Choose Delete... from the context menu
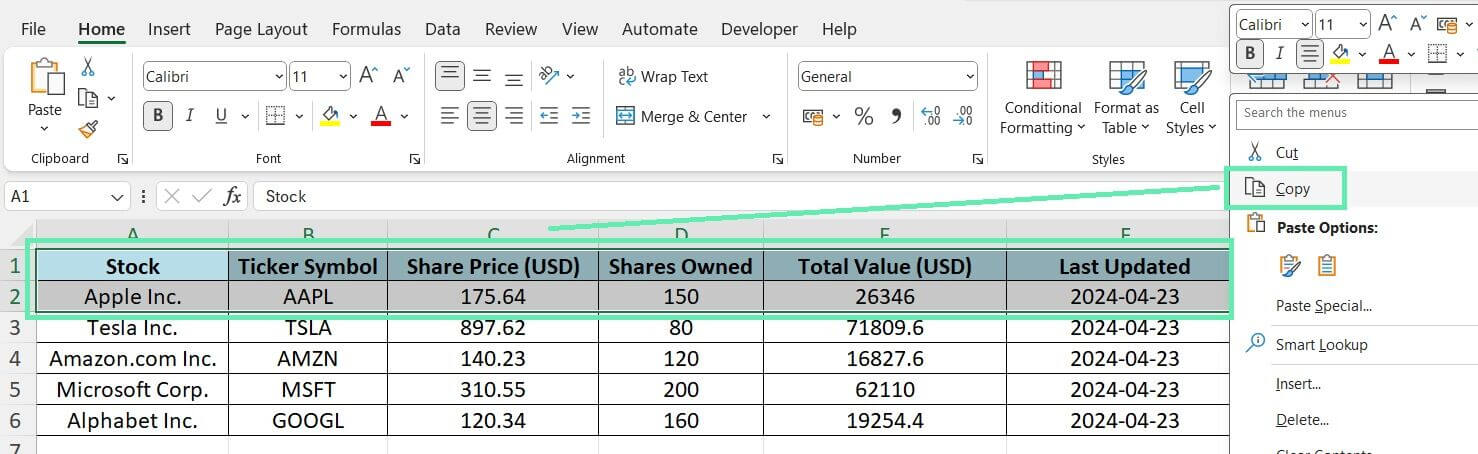The height and width of the screenshot is (454, 1478). click(x=1302, y=420)
